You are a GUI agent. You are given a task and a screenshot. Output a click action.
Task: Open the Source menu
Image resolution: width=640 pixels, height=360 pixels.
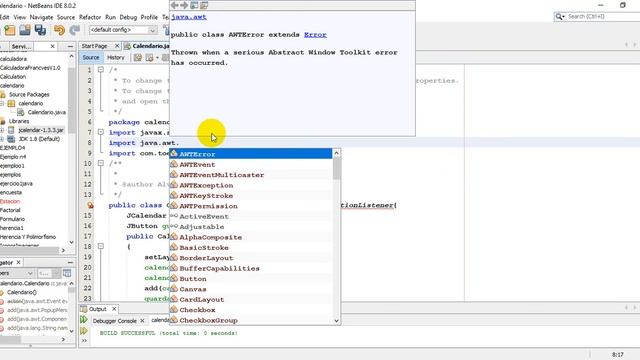pos(66,17)
